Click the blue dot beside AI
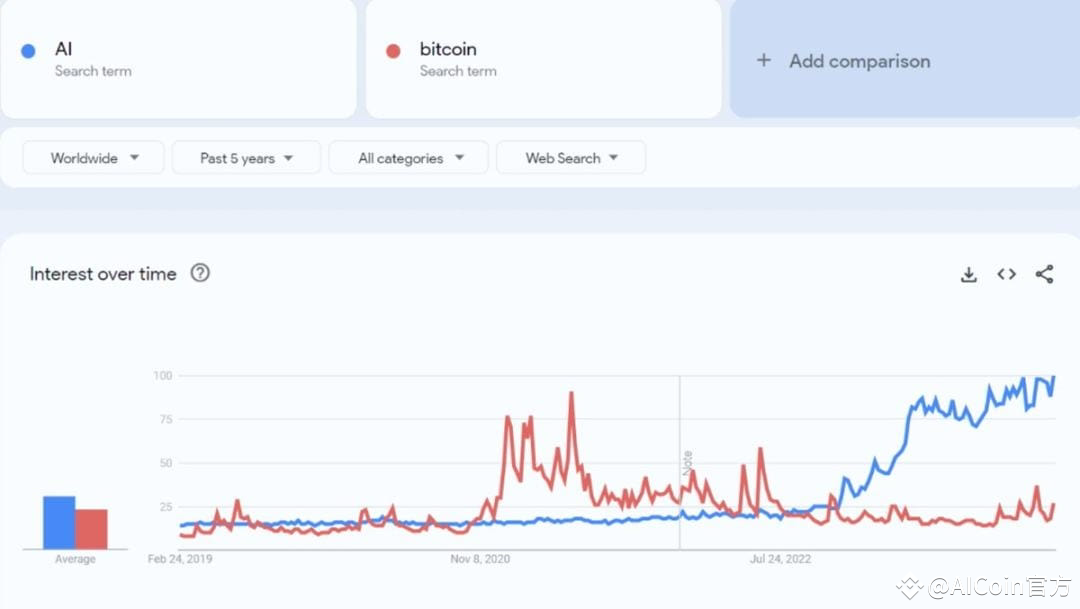Viewport: 1080px width, 609px height. [28, 51]
